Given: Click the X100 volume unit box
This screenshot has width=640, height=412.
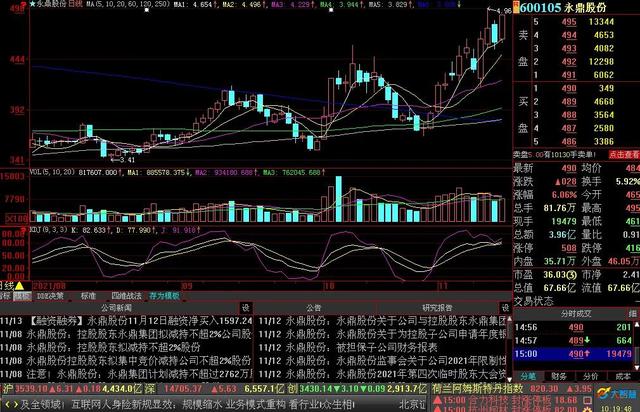Looking at the screenshot, I should [17, 219].
